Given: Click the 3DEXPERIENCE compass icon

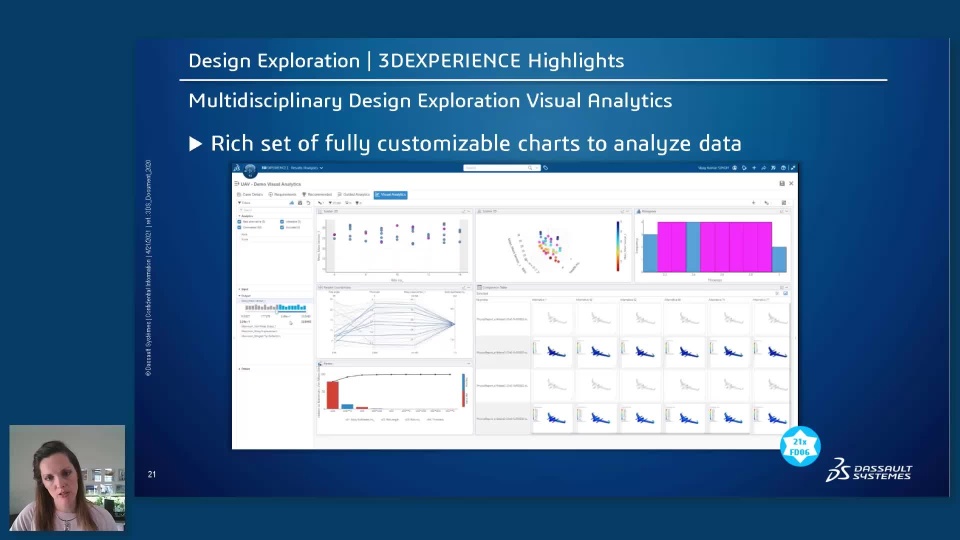Looking at the screenshot, I should 250,170.
